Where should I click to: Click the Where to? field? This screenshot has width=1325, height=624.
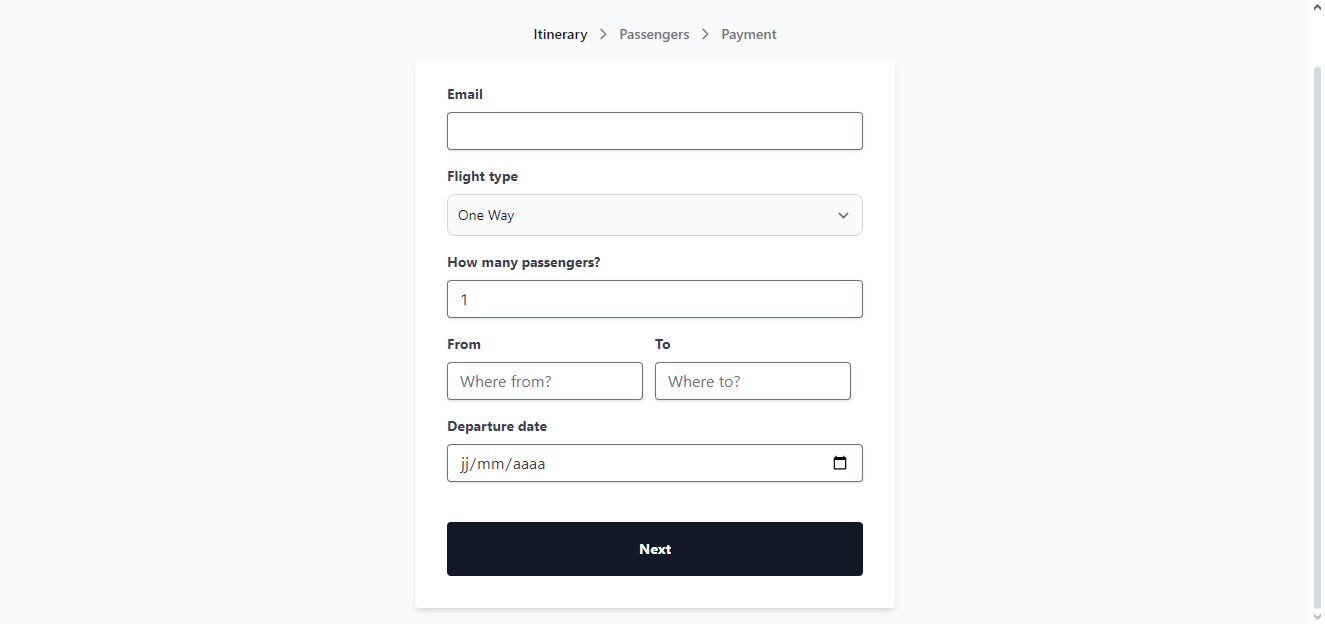click(752, 381)
